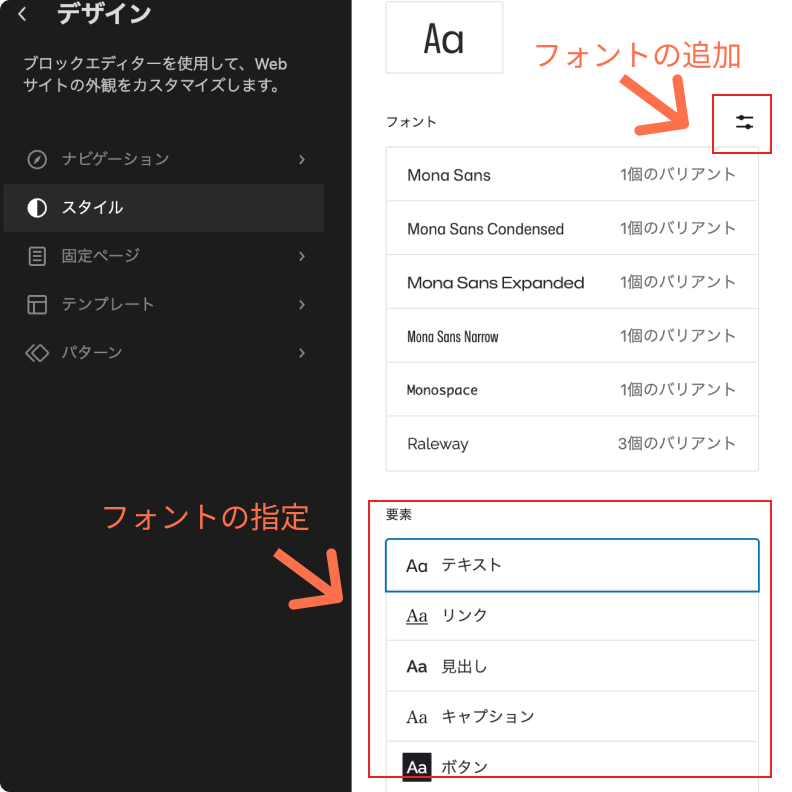Screen dimensions: 792x792
Task: Open the Raleway font row
Action: pyautogui.click(x=572, y=443)
